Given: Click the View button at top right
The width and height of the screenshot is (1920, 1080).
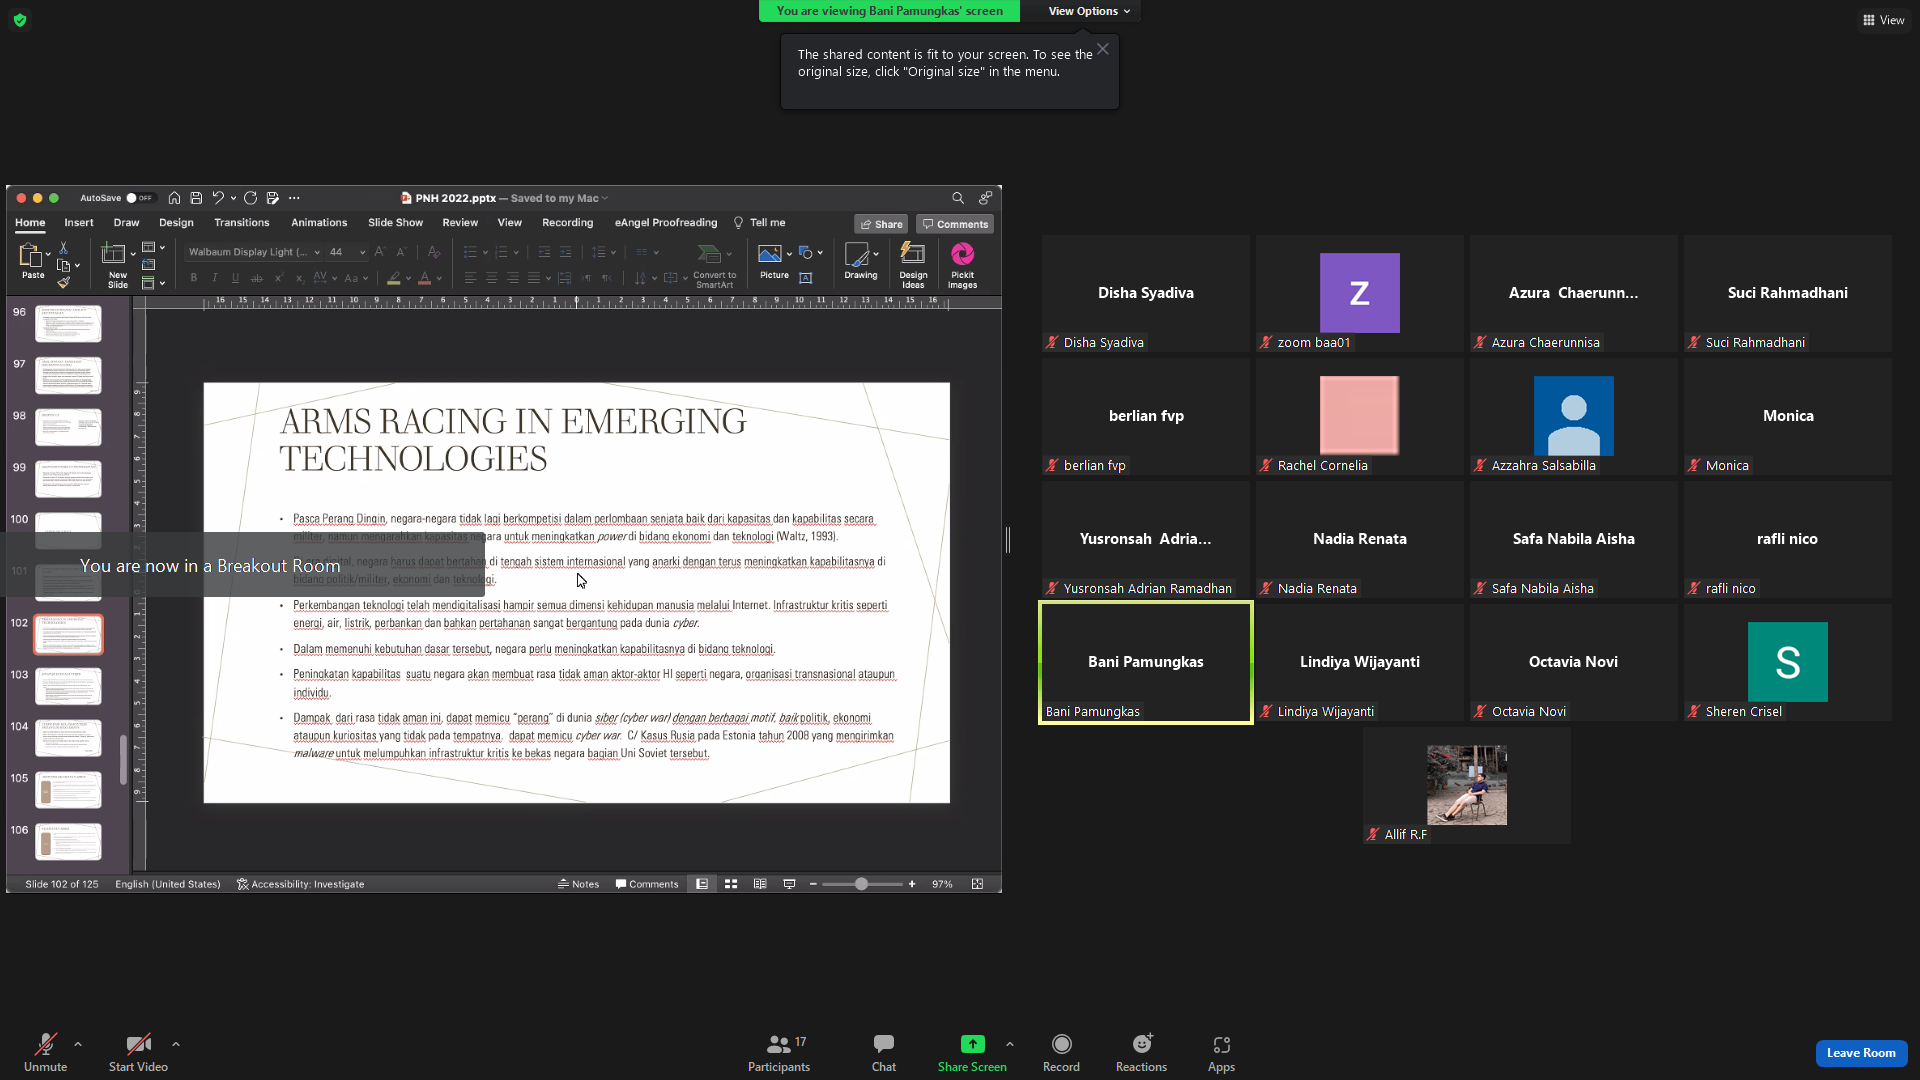Looking at the screenshot, I should 1883,20.
